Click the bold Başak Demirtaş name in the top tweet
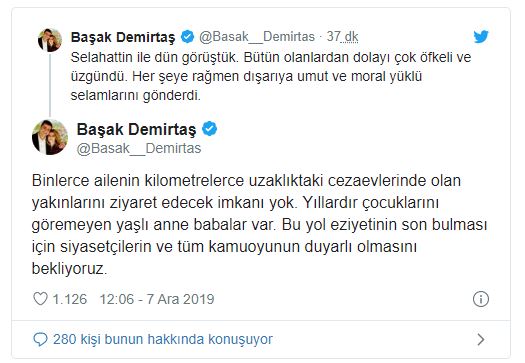This screenshot has height=363, width=525. tap(123, 37)
